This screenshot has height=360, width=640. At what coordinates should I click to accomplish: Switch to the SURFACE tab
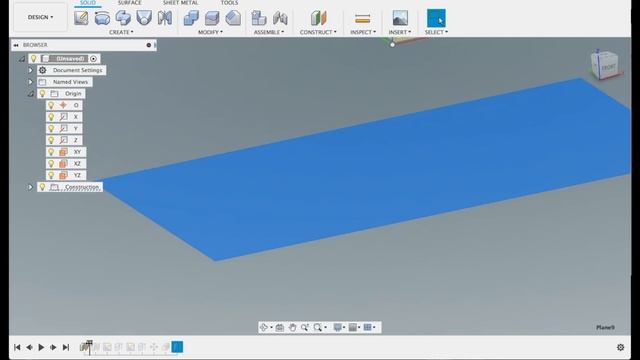[x=130, y=3]
